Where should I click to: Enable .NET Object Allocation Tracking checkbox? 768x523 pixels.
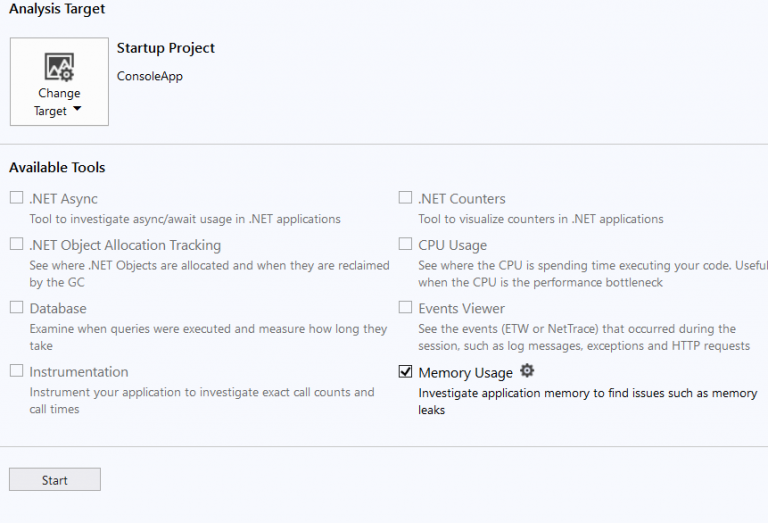click(x=16, y=244)
